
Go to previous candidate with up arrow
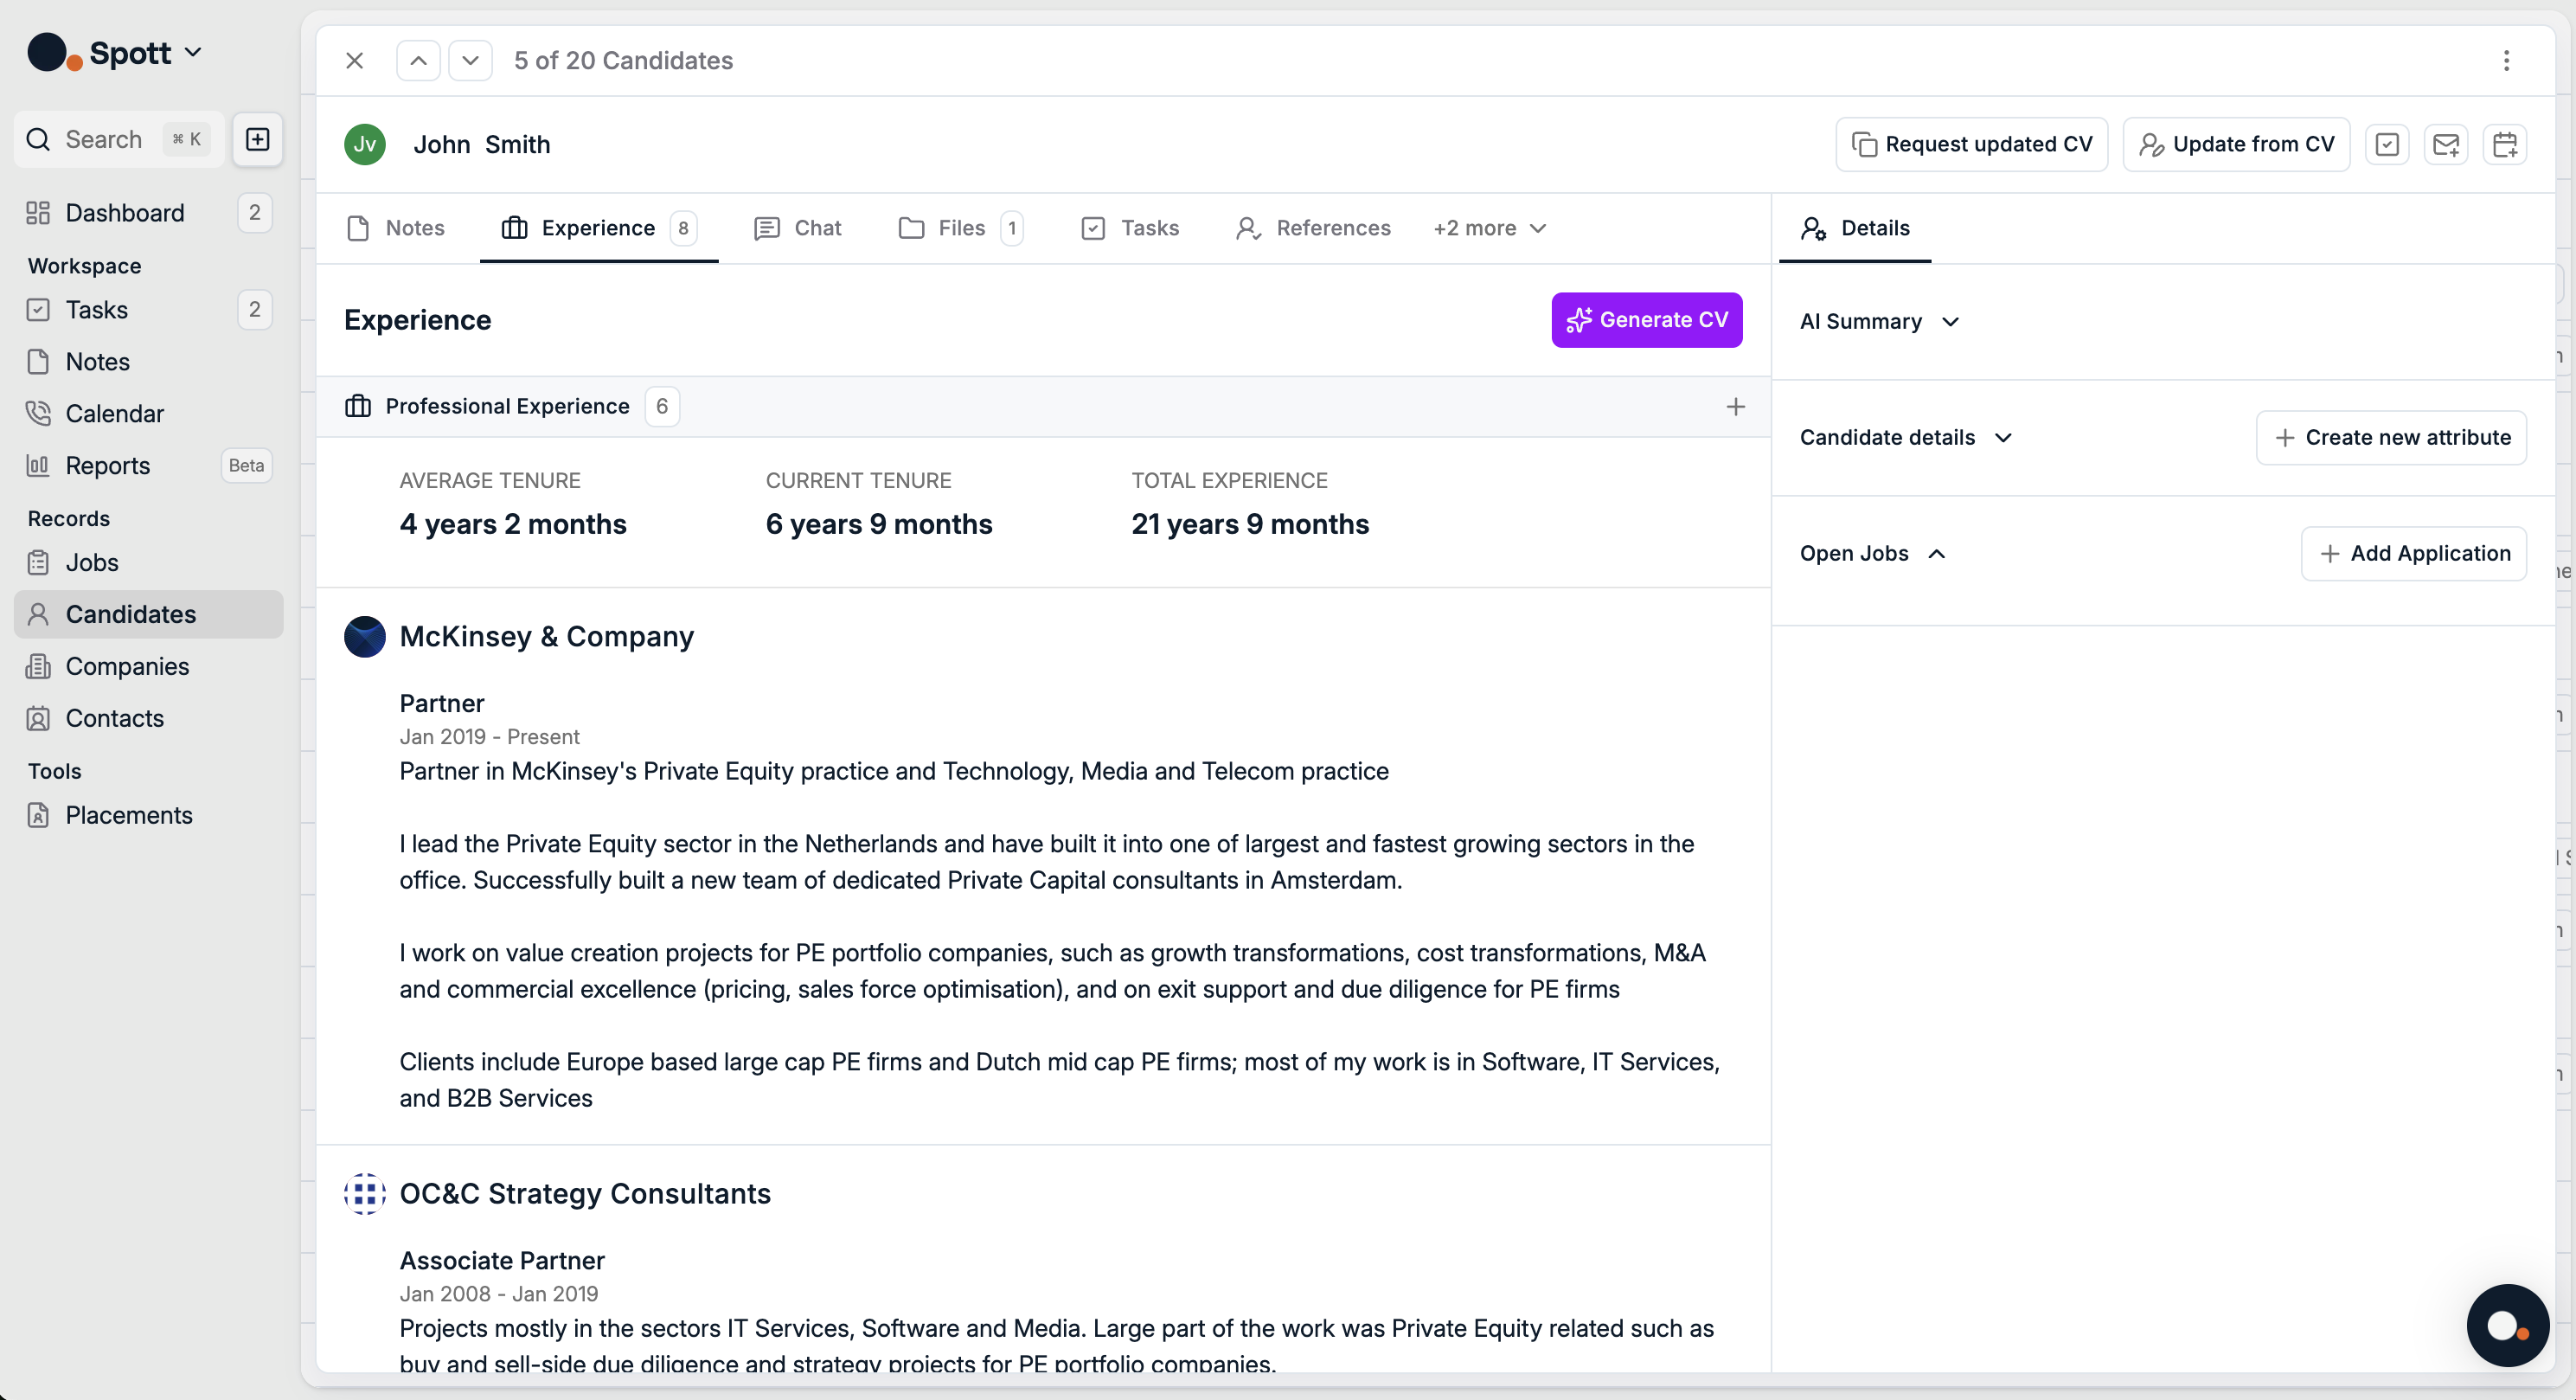418,60
